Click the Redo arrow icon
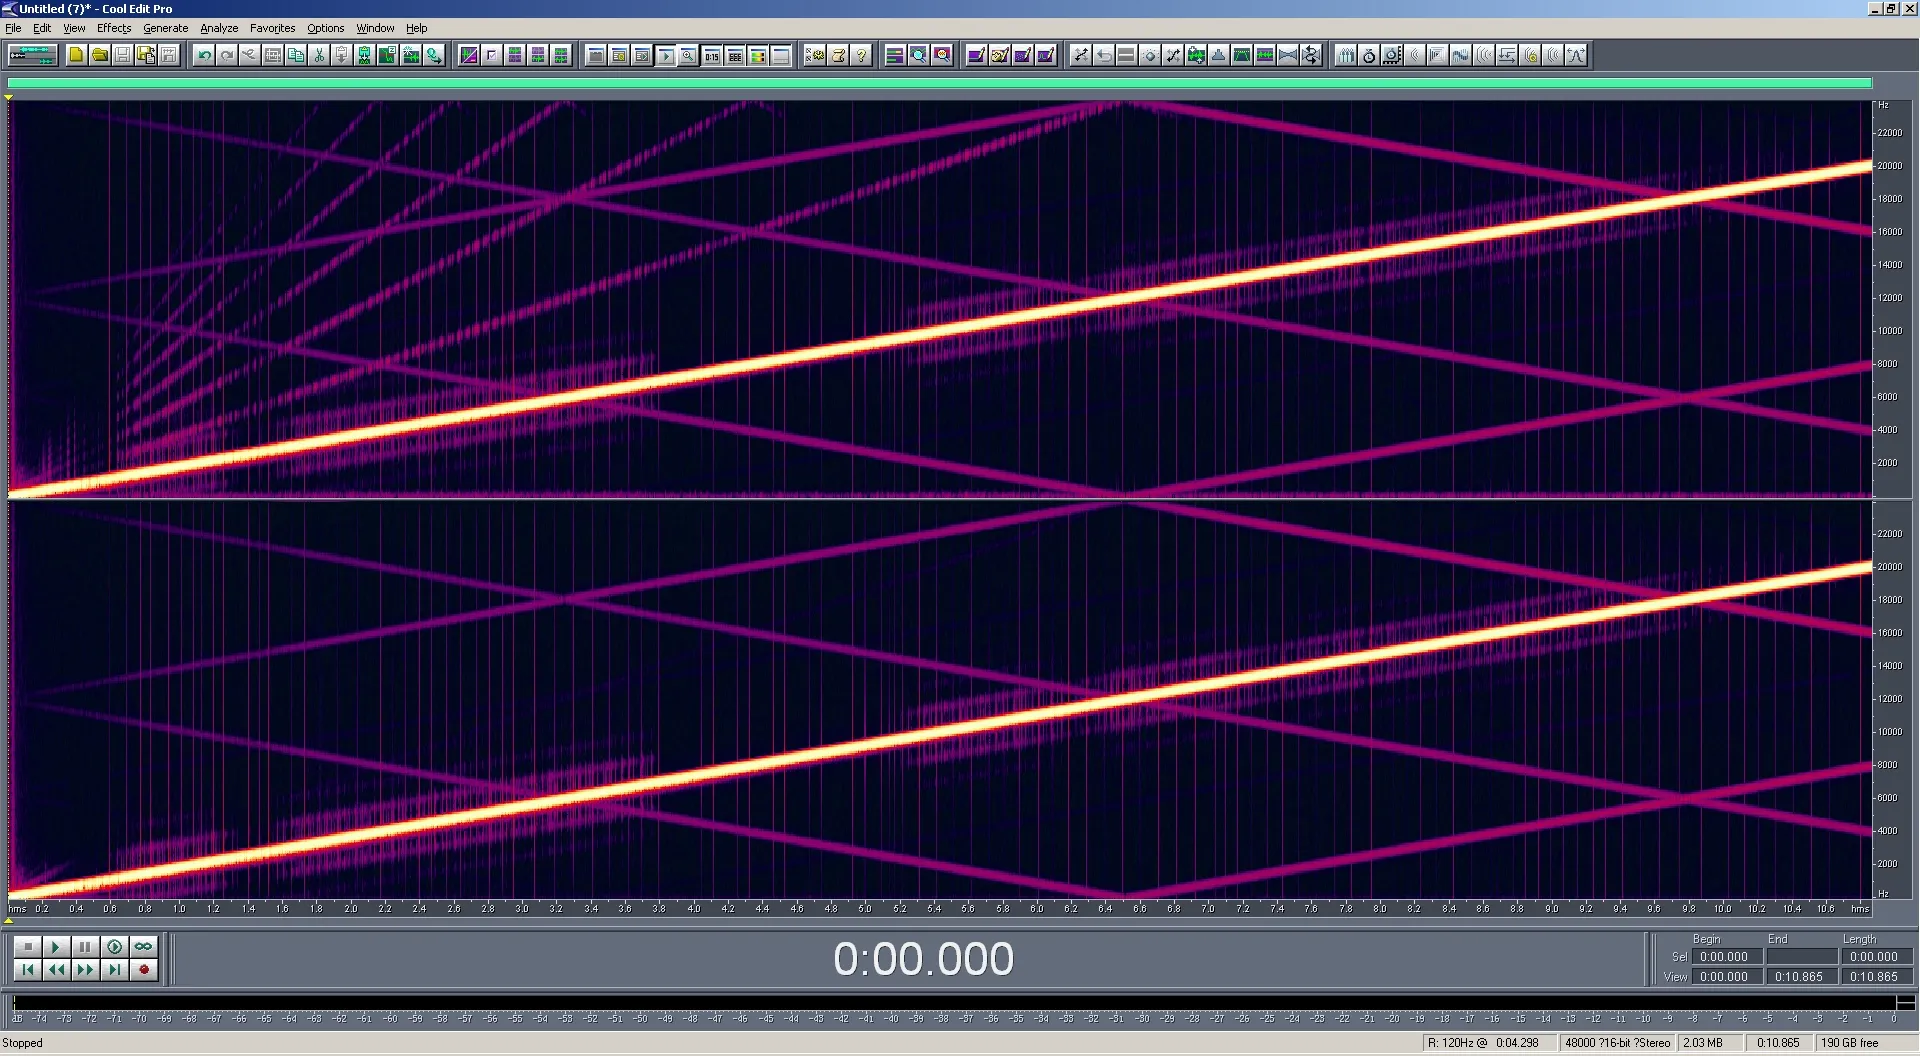Viewport: 1920px width, 1056px height. pos(227,55)
